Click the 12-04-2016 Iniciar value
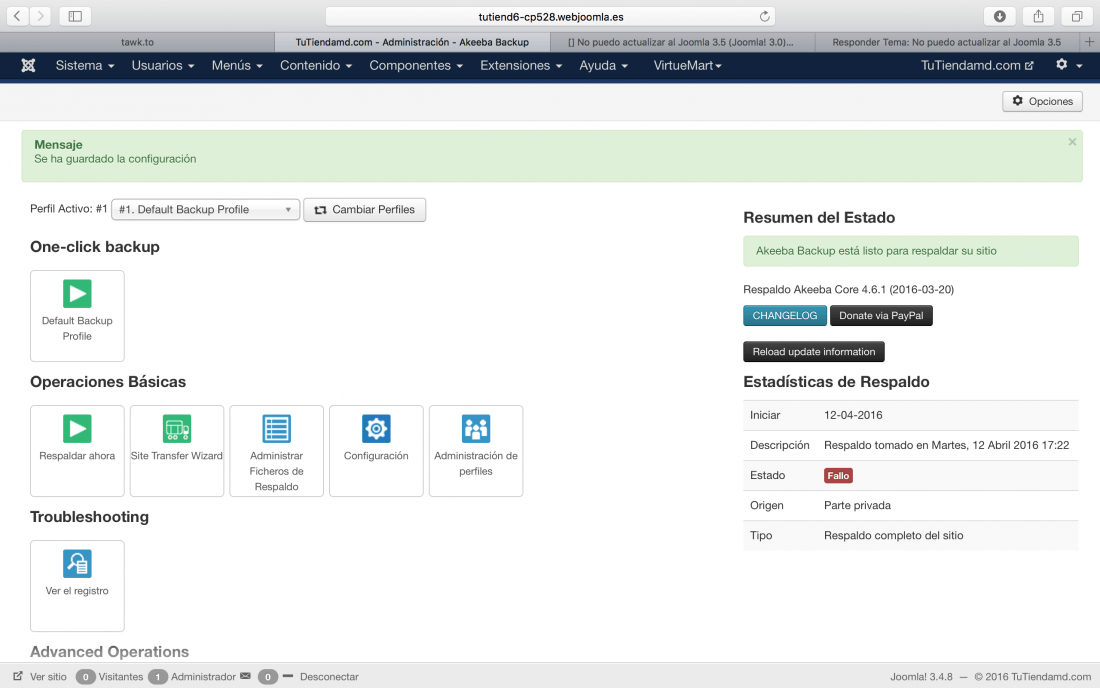 [853, 415]
